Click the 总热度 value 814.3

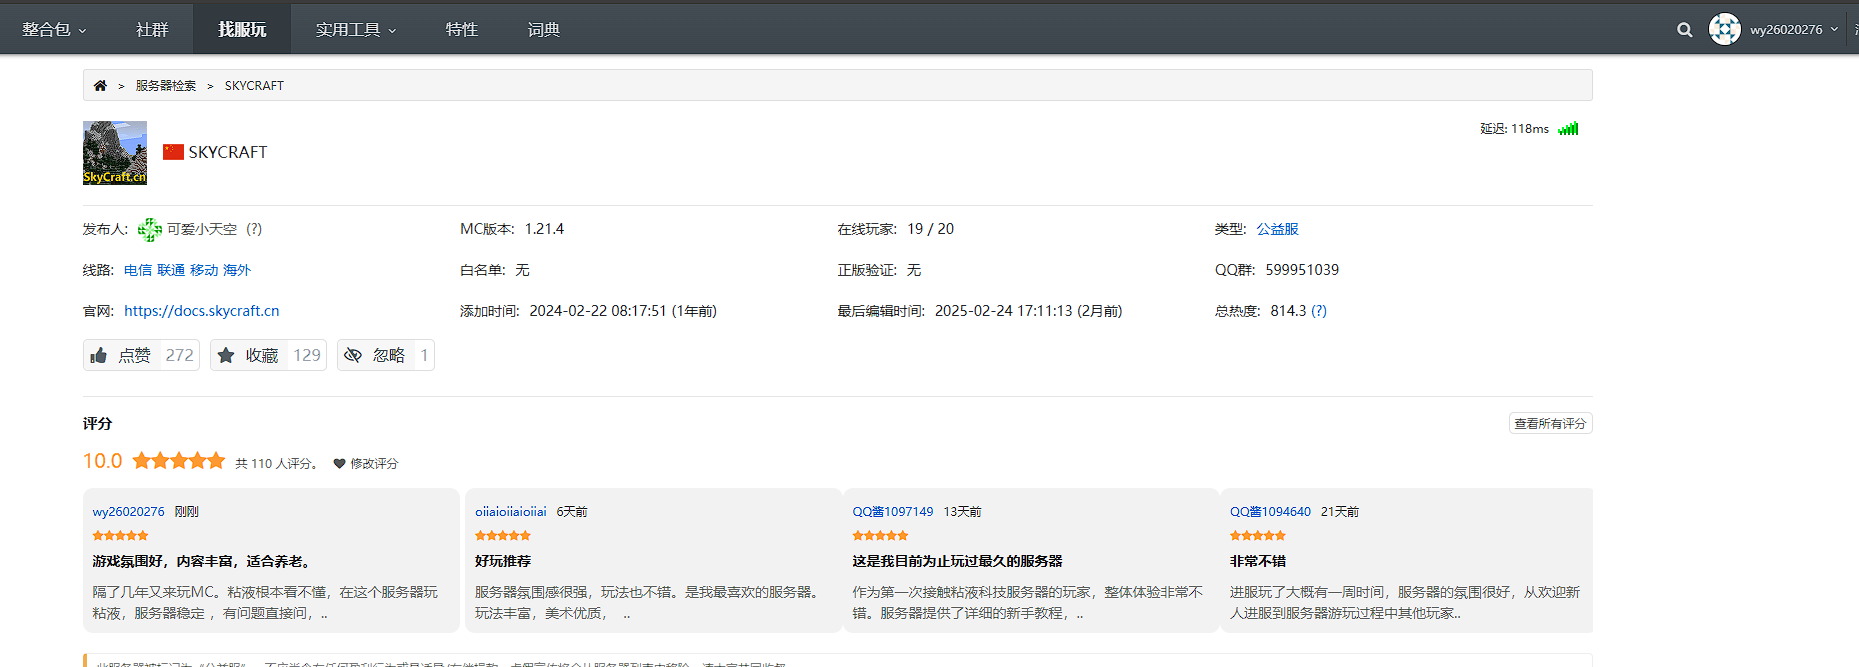point(1288,311)
